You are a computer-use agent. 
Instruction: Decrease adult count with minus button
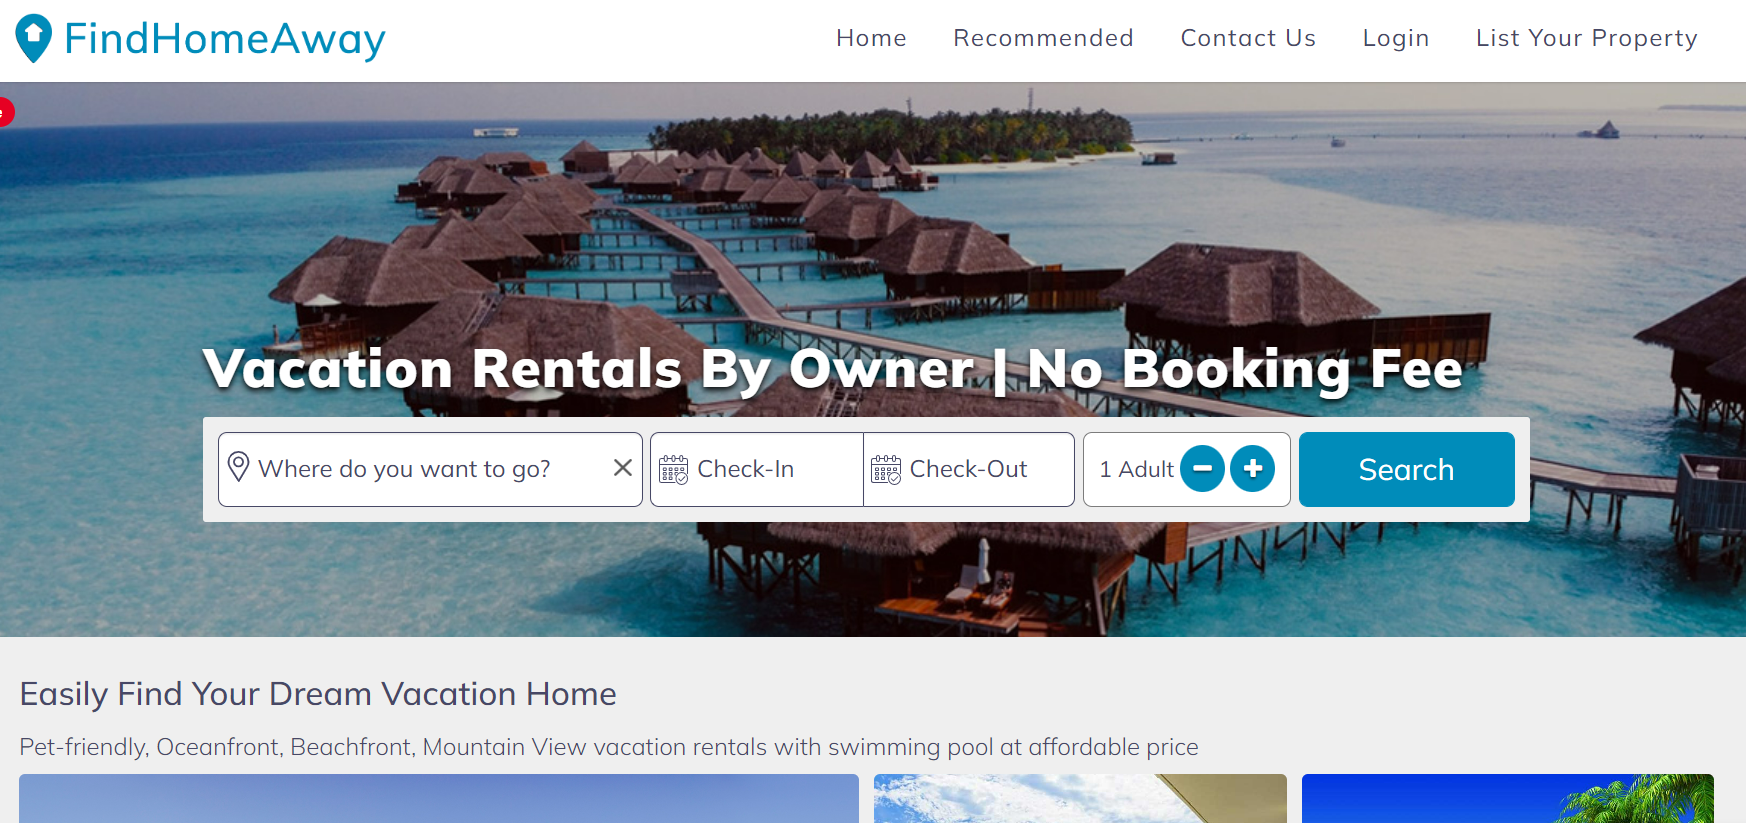pyautogui.click(x=1202, y=468)
